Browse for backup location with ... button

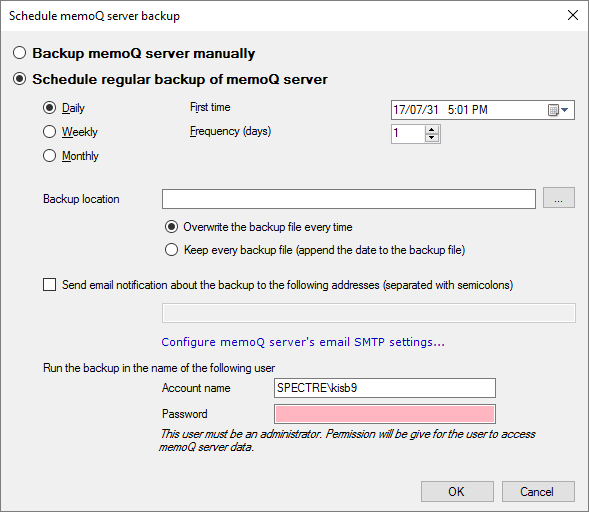point(559,198)
